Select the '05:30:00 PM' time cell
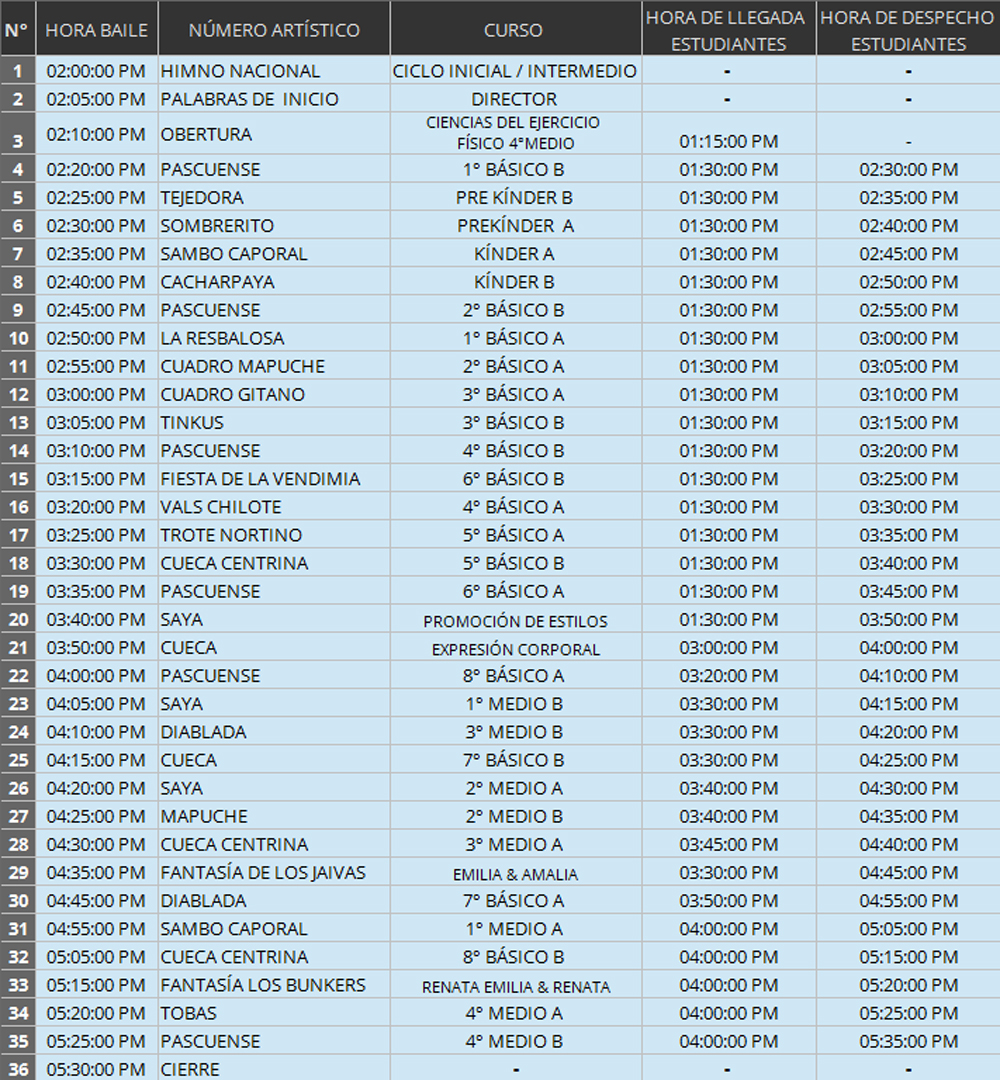1000x1080 pixels. tap(96, 1068)
